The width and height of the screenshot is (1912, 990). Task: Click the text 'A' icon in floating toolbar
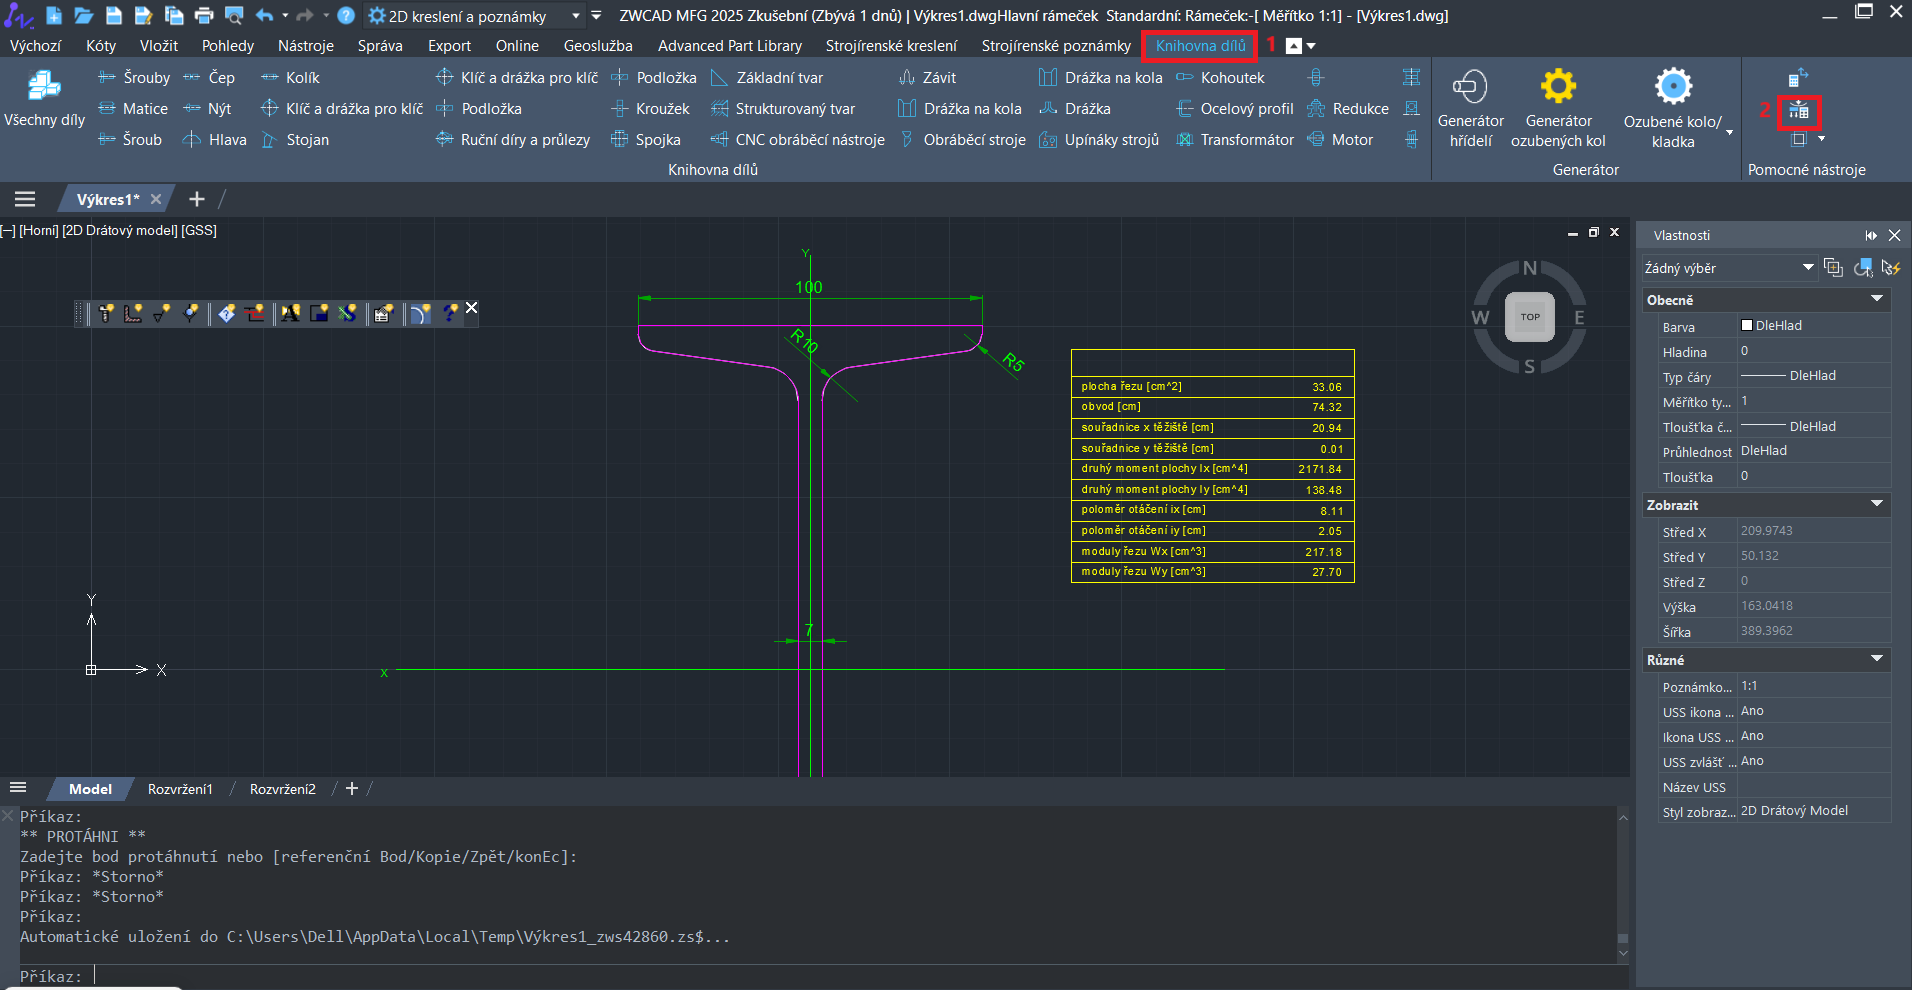pos(290,314)
